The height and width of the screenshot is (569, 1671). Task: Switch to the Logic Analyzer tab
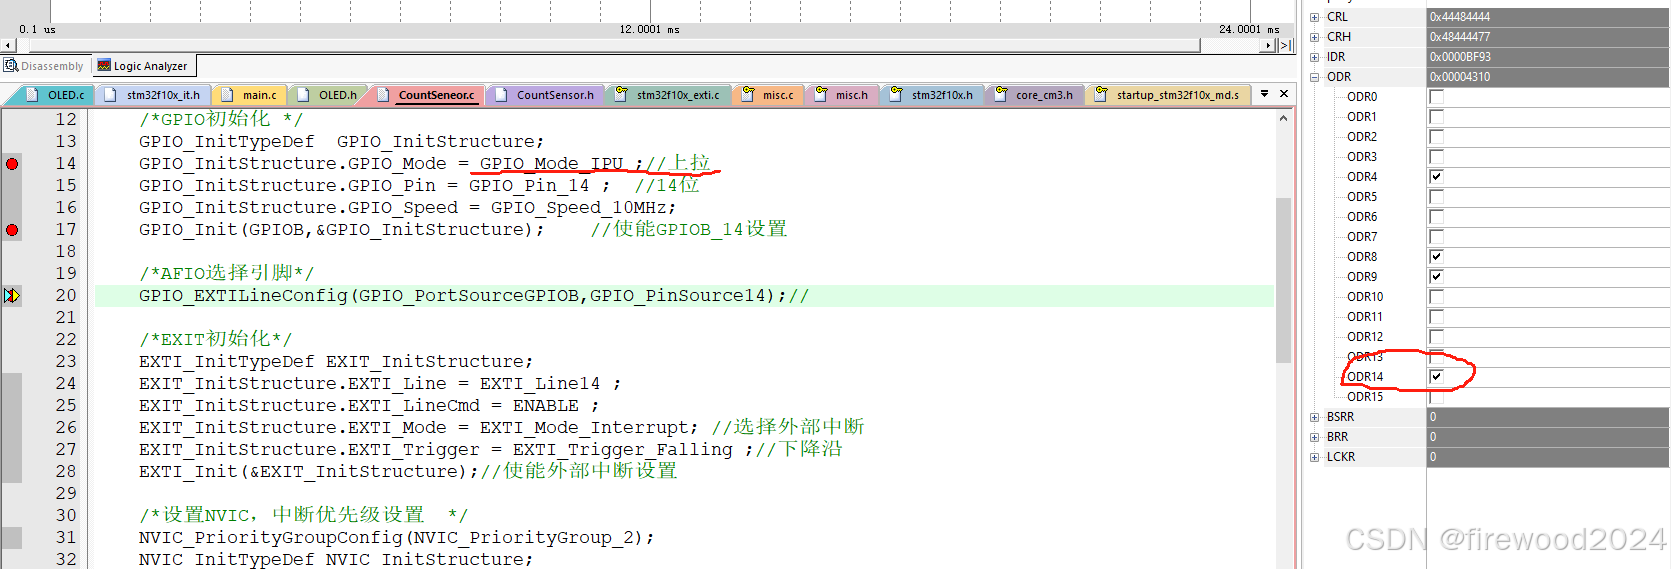coord(142,66)
